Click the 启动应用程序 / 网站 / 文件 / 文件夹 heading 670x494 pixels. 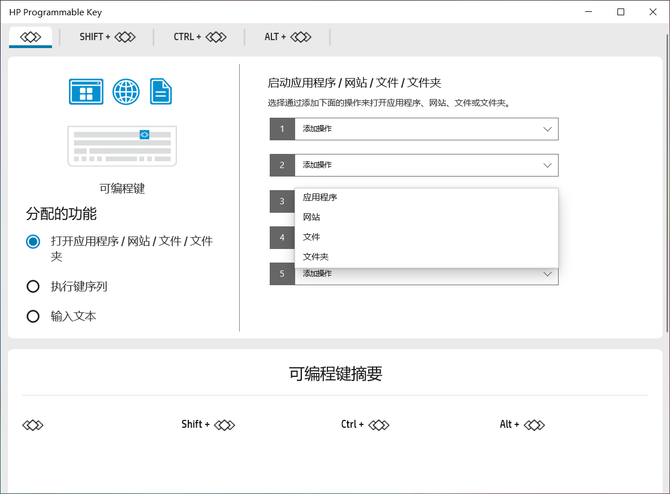click(x=354, y=83)
